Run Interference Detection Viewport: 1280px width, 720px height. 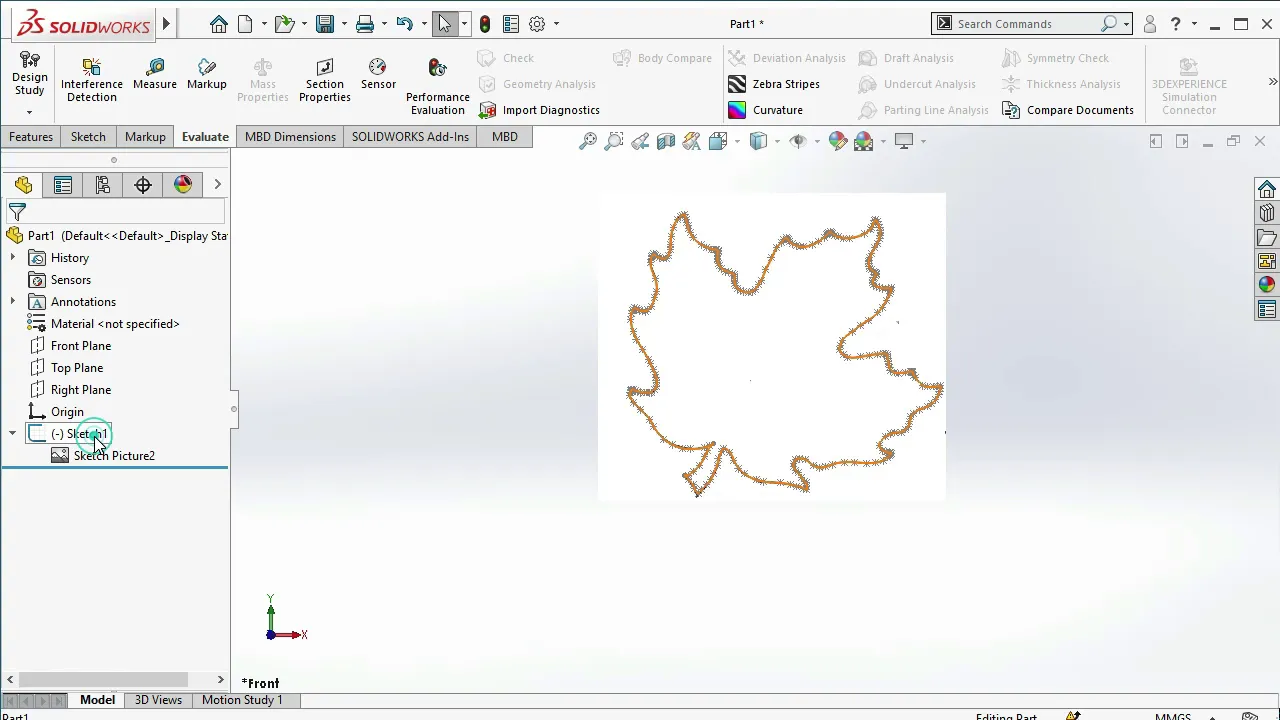click(92, 80)
